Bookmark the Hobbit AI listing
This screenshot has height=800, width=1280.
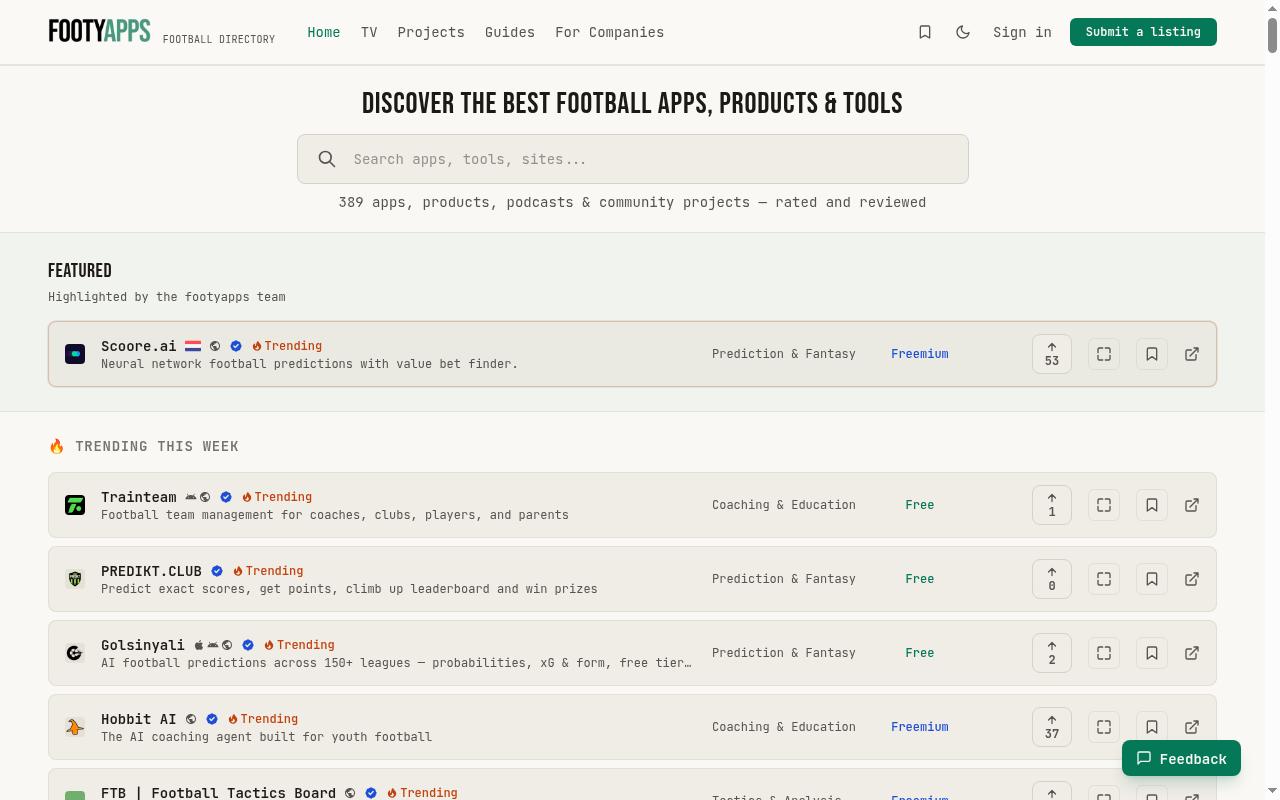click(1152, 727)
